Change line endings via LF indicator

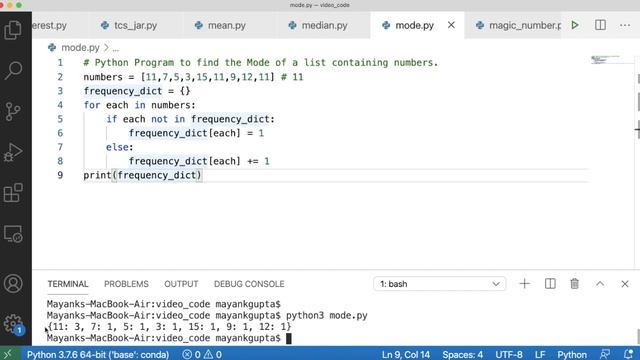click(x=540, y=354)
